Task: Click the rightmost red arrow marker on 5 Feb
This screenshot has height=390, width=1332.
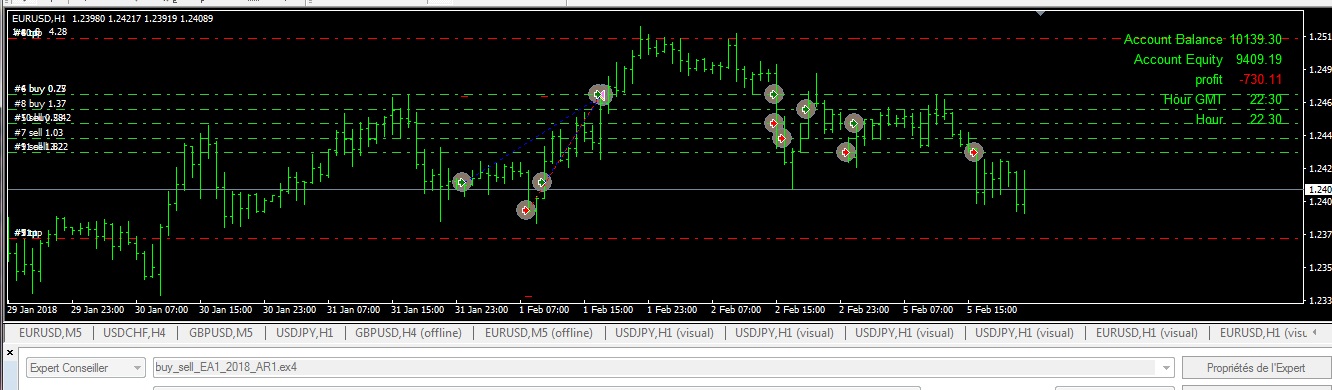Action: [972, 152]
